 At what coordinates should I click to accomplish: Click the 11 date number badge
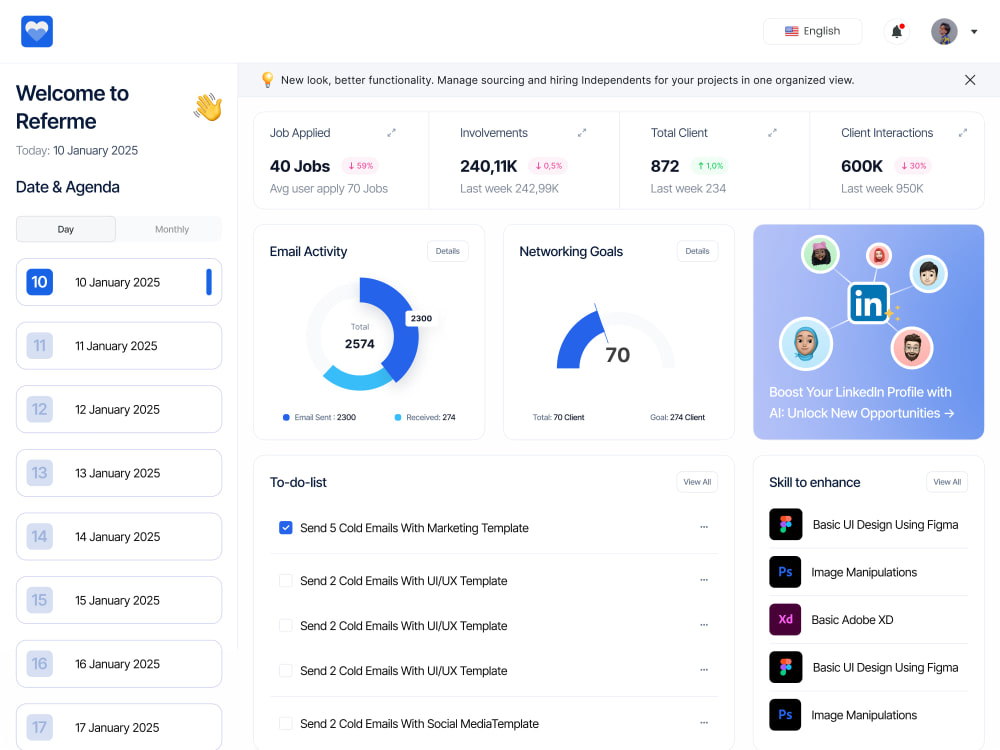pos(40,346)
